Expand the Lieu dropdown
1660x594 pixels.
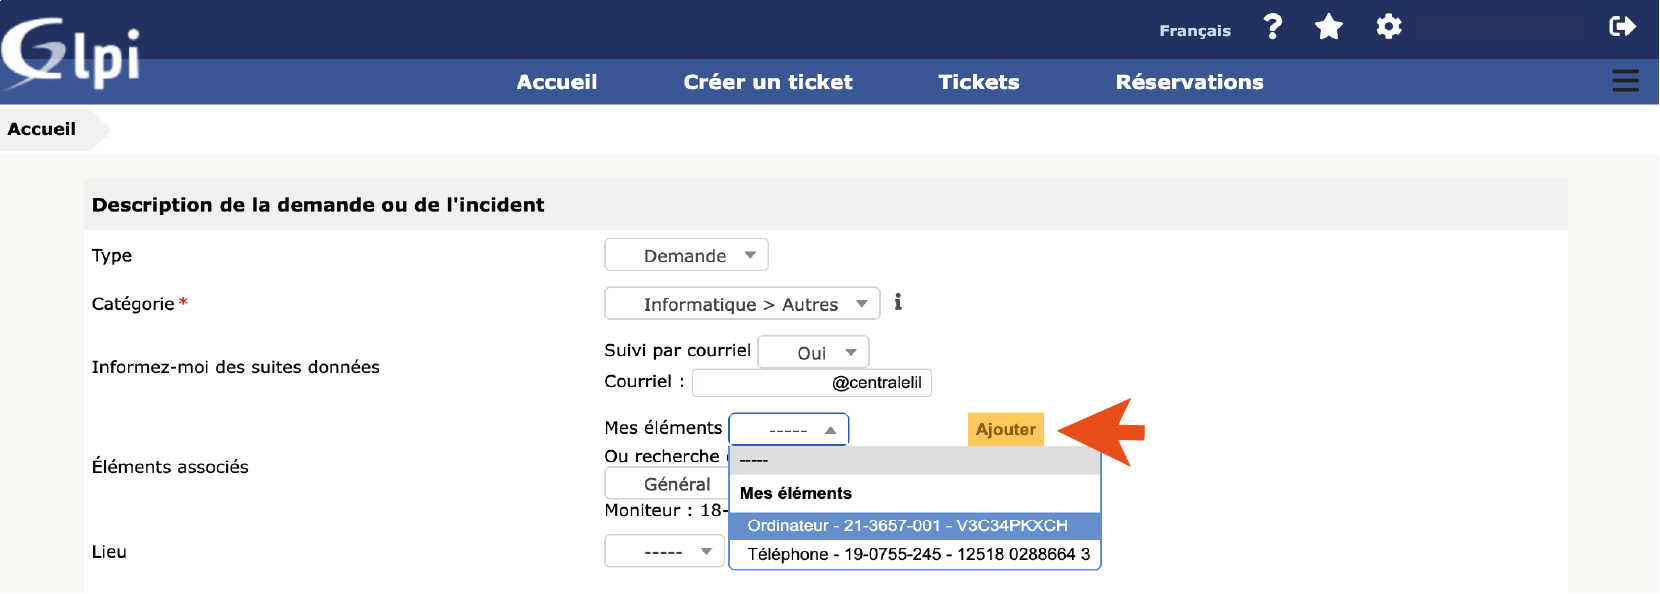coord(664,551)
